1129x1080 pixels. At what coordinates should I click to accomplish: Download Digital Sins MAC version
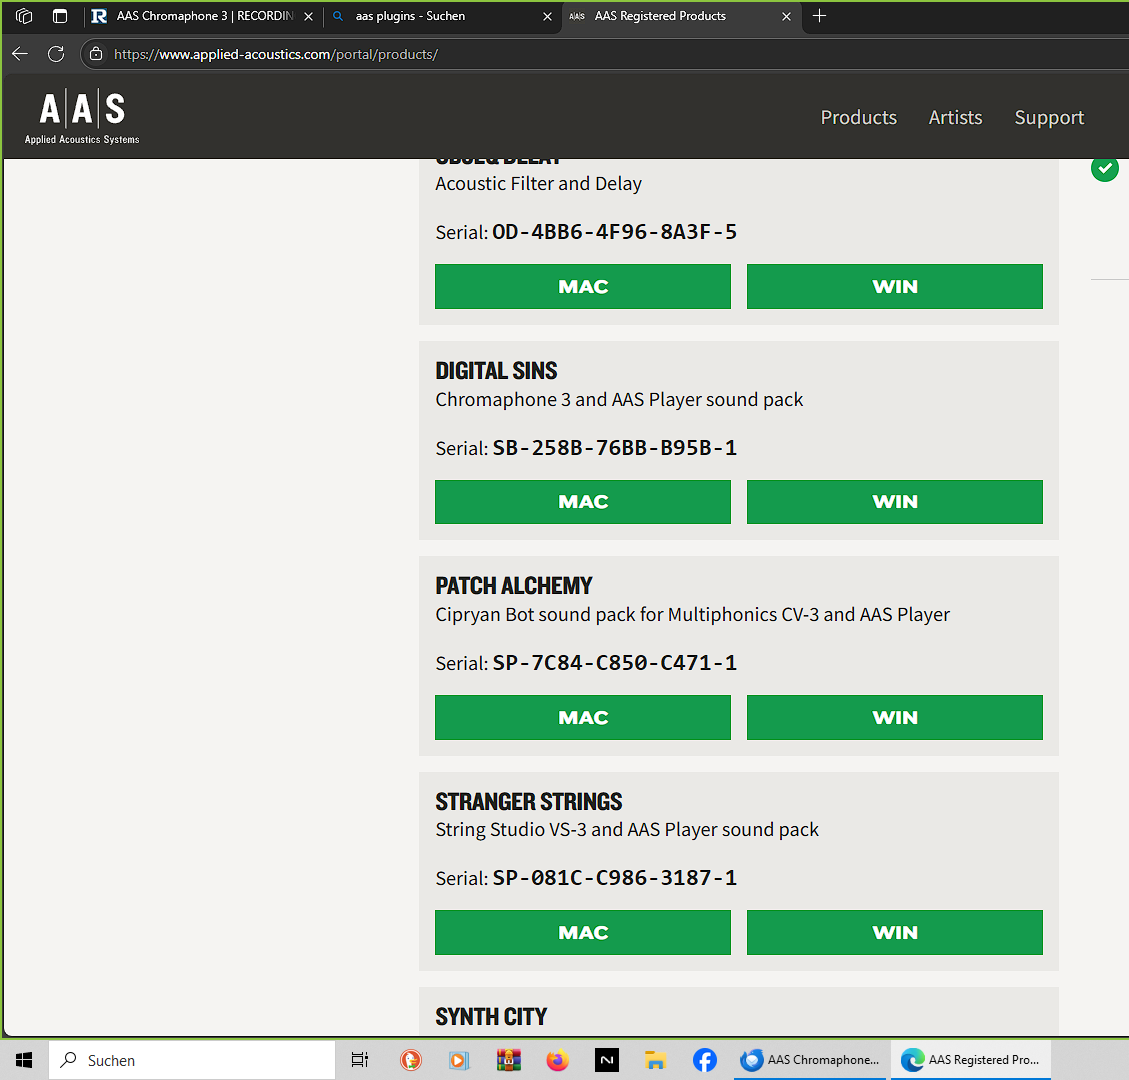[x=583, y=502]
